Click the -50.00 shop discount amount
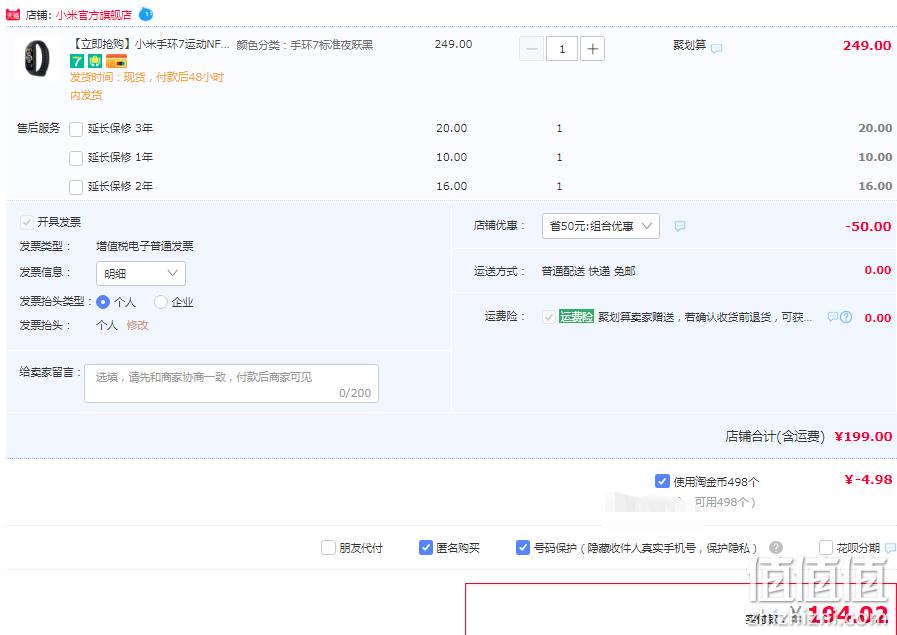 868,227
